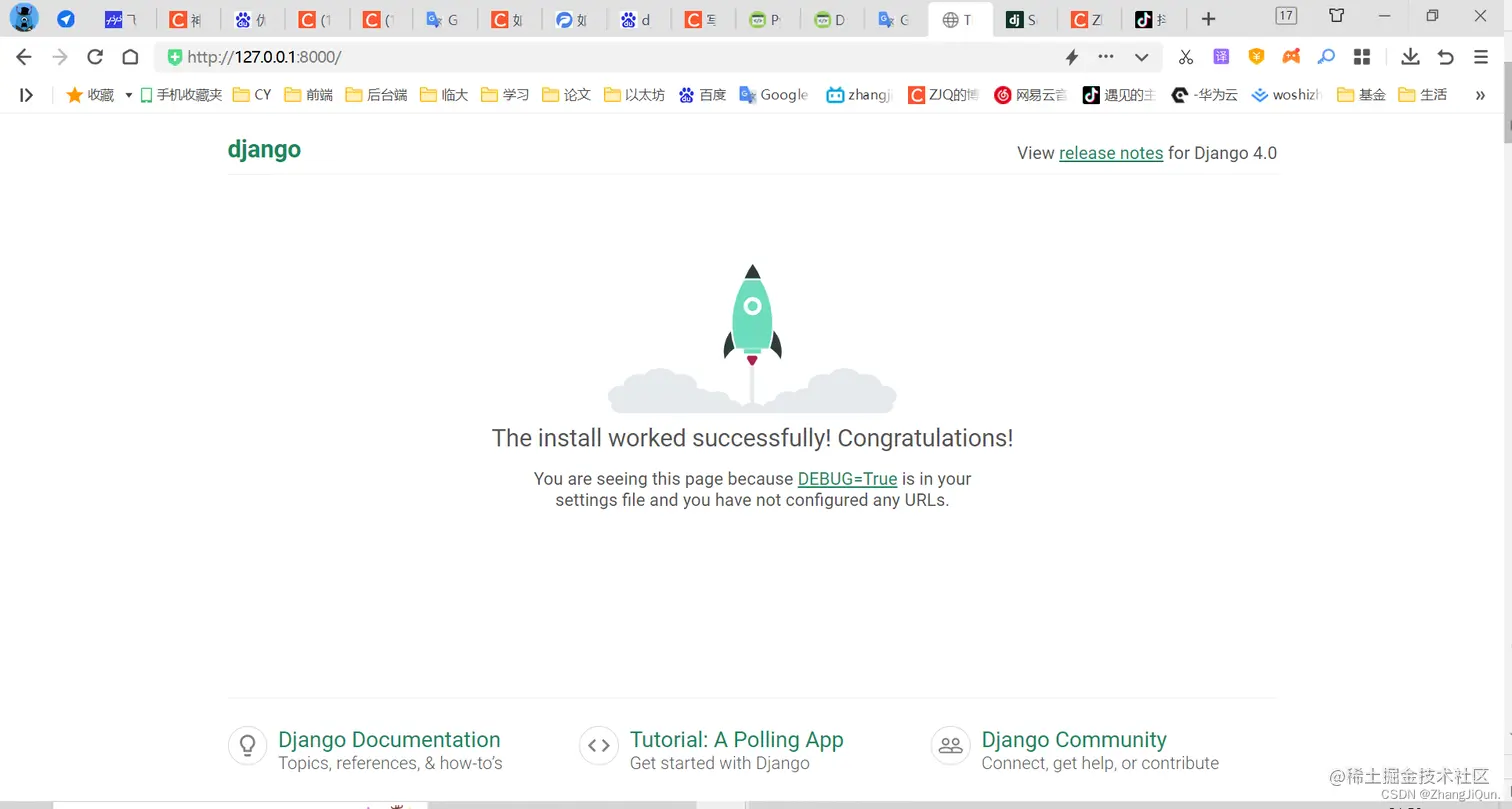Click the undo closed tab icon

[1446, 57]
